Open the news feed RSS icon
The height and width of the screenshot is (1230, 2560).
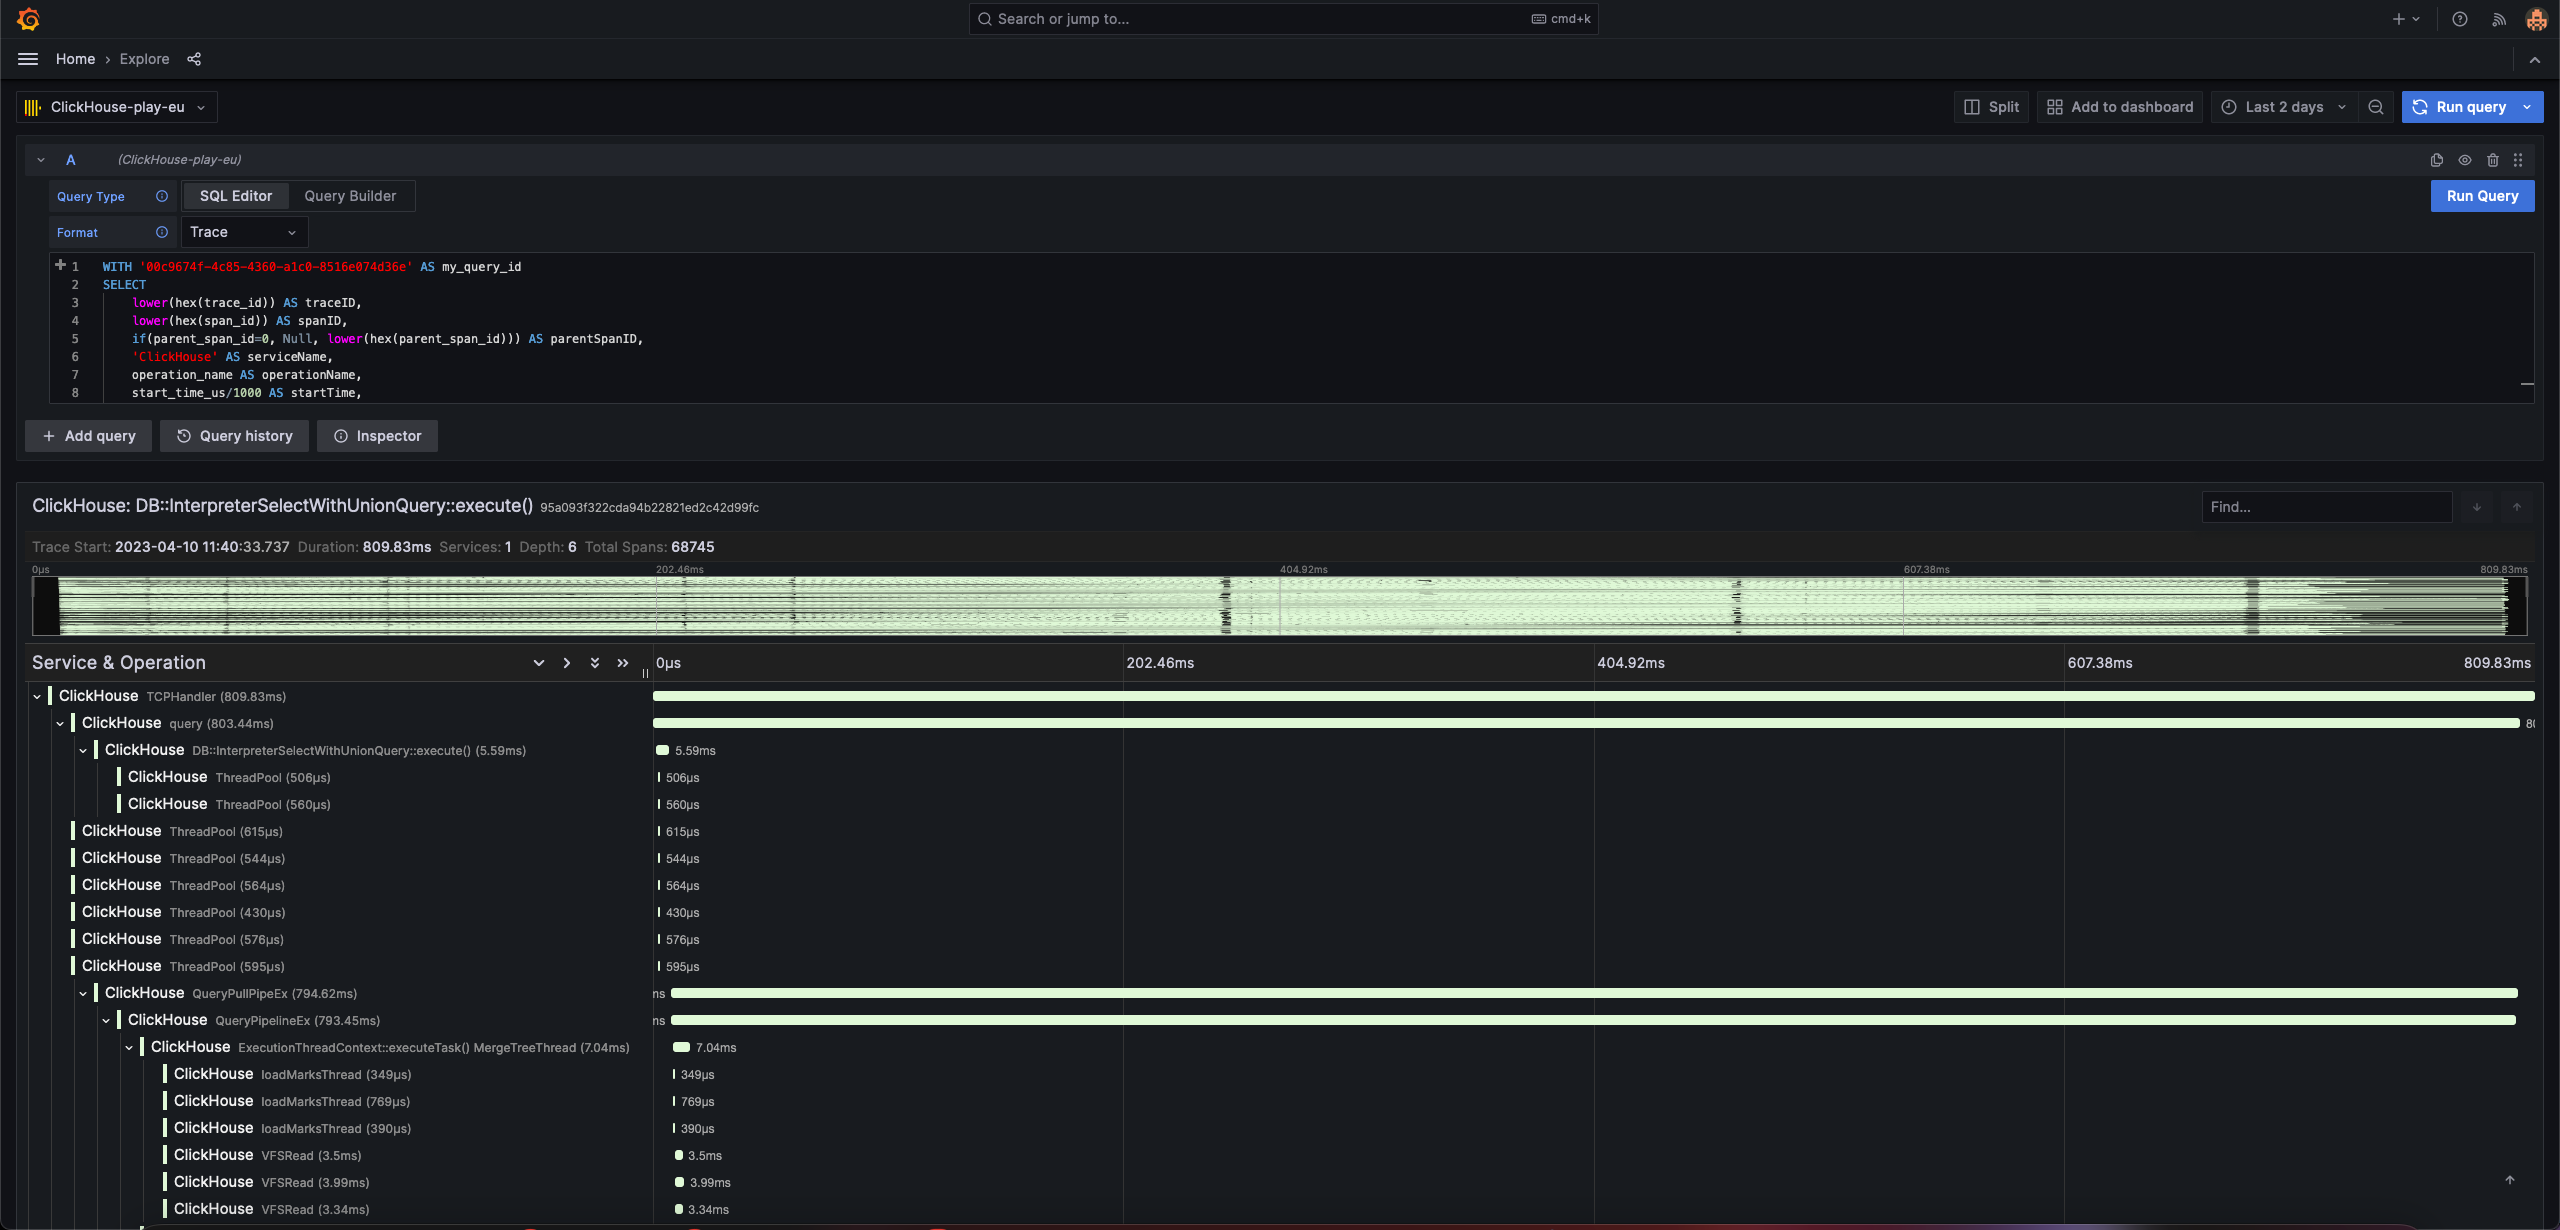[2498, 19]
